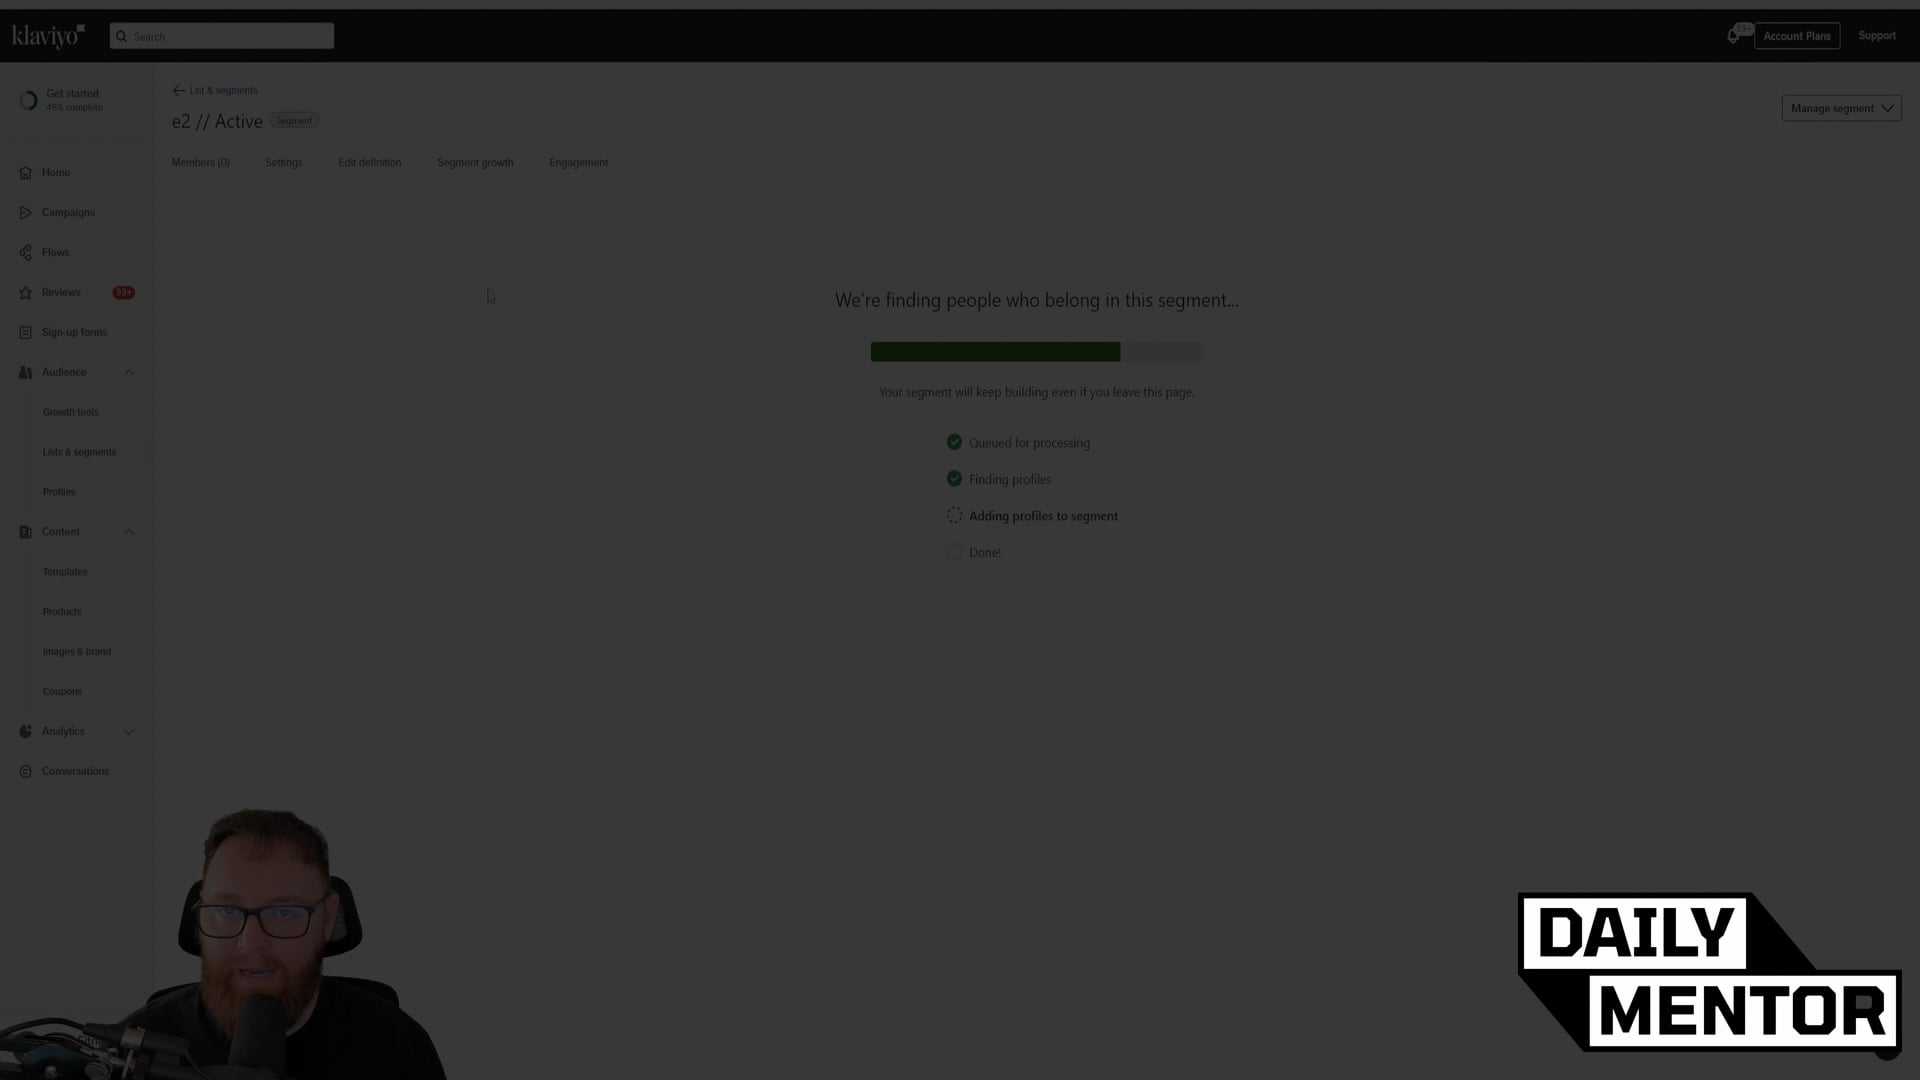Drag the segment building progress bar
1920x1080 pixels.
[1036, 351]
